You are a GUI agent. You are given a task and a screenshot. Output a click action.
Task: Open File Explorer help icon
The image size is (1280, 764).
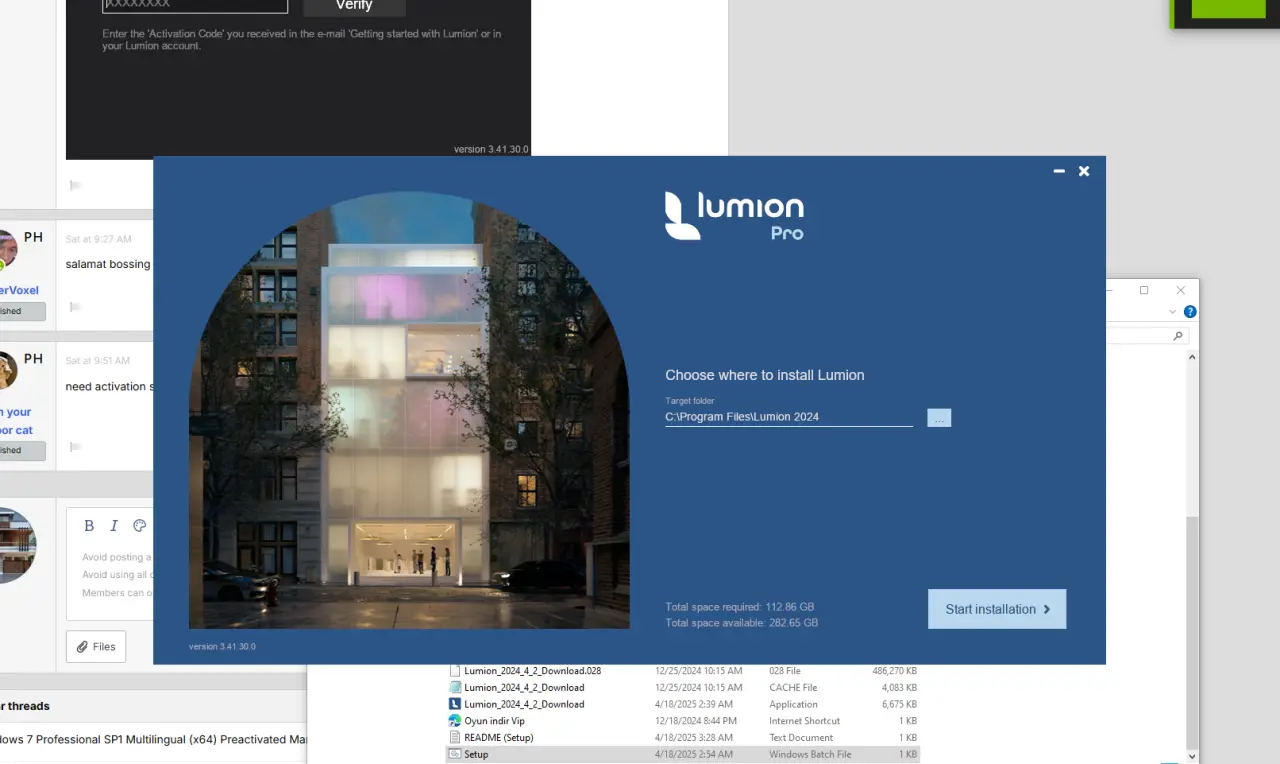[1190, 312]
